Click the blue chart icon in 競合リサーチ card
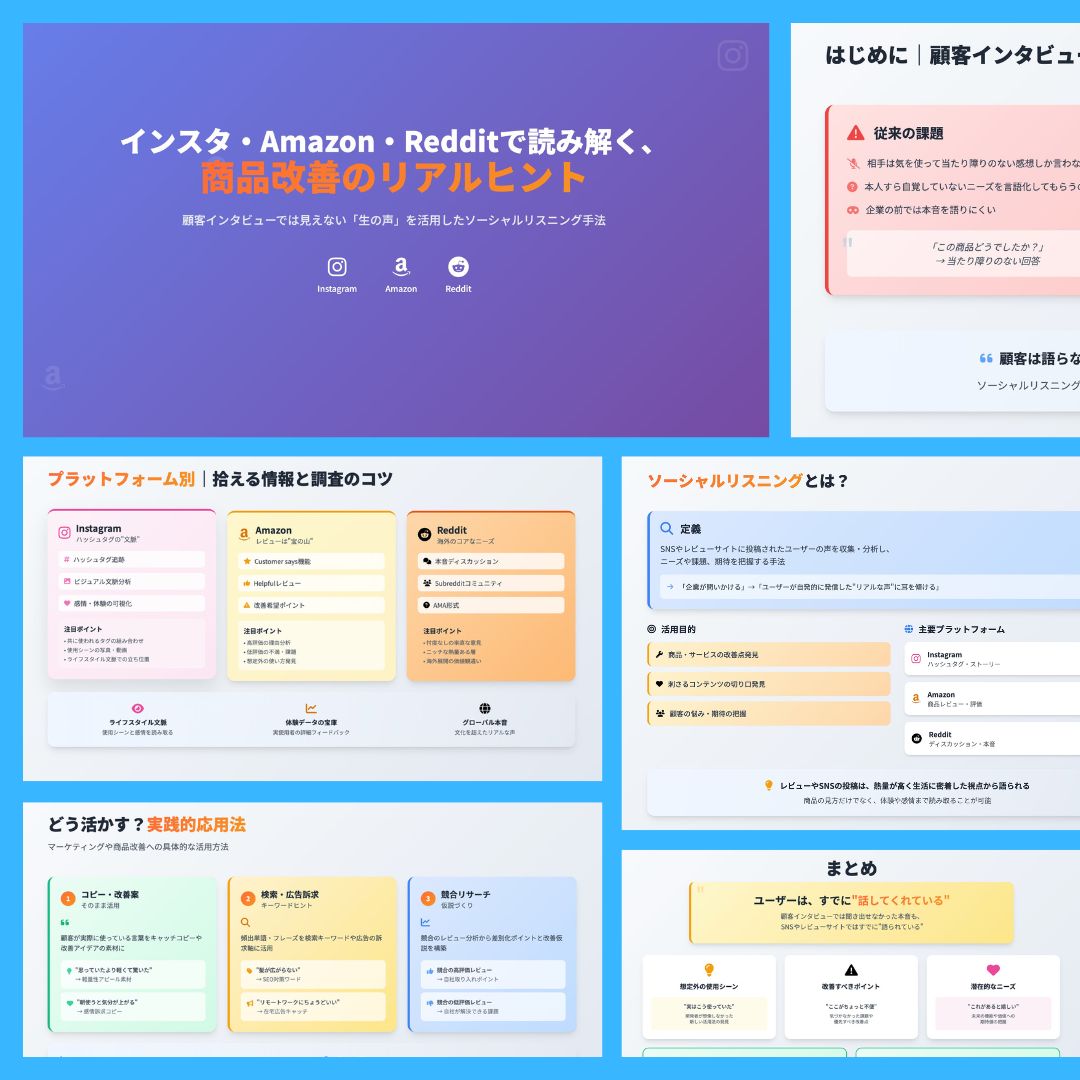Screen dimensions: 1080x1080 point(425,922)
